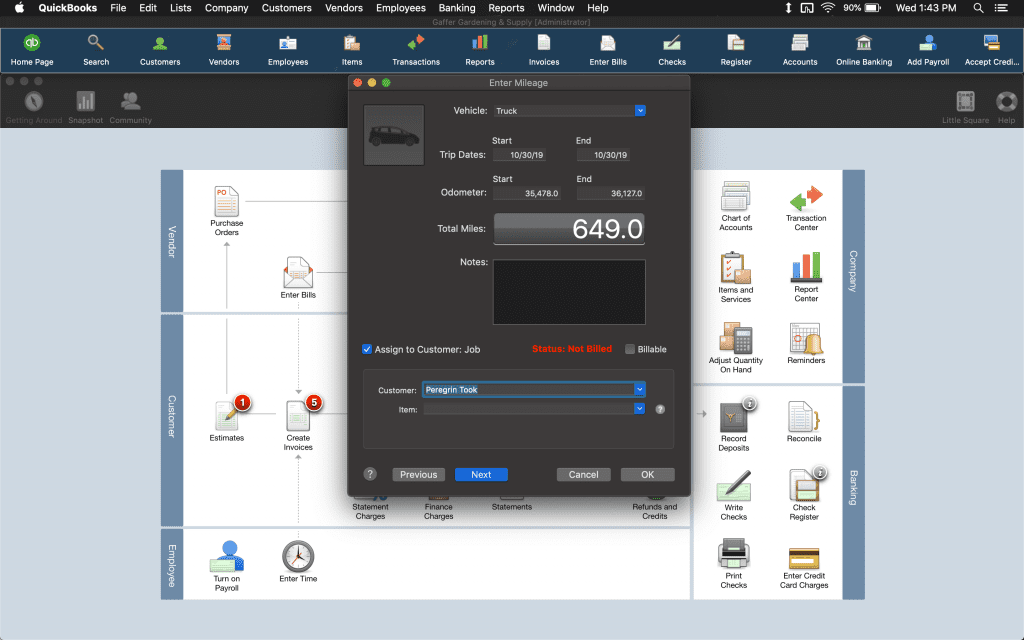
Task: Open Online Banking in the toolbar
Action: click(864, 50)
